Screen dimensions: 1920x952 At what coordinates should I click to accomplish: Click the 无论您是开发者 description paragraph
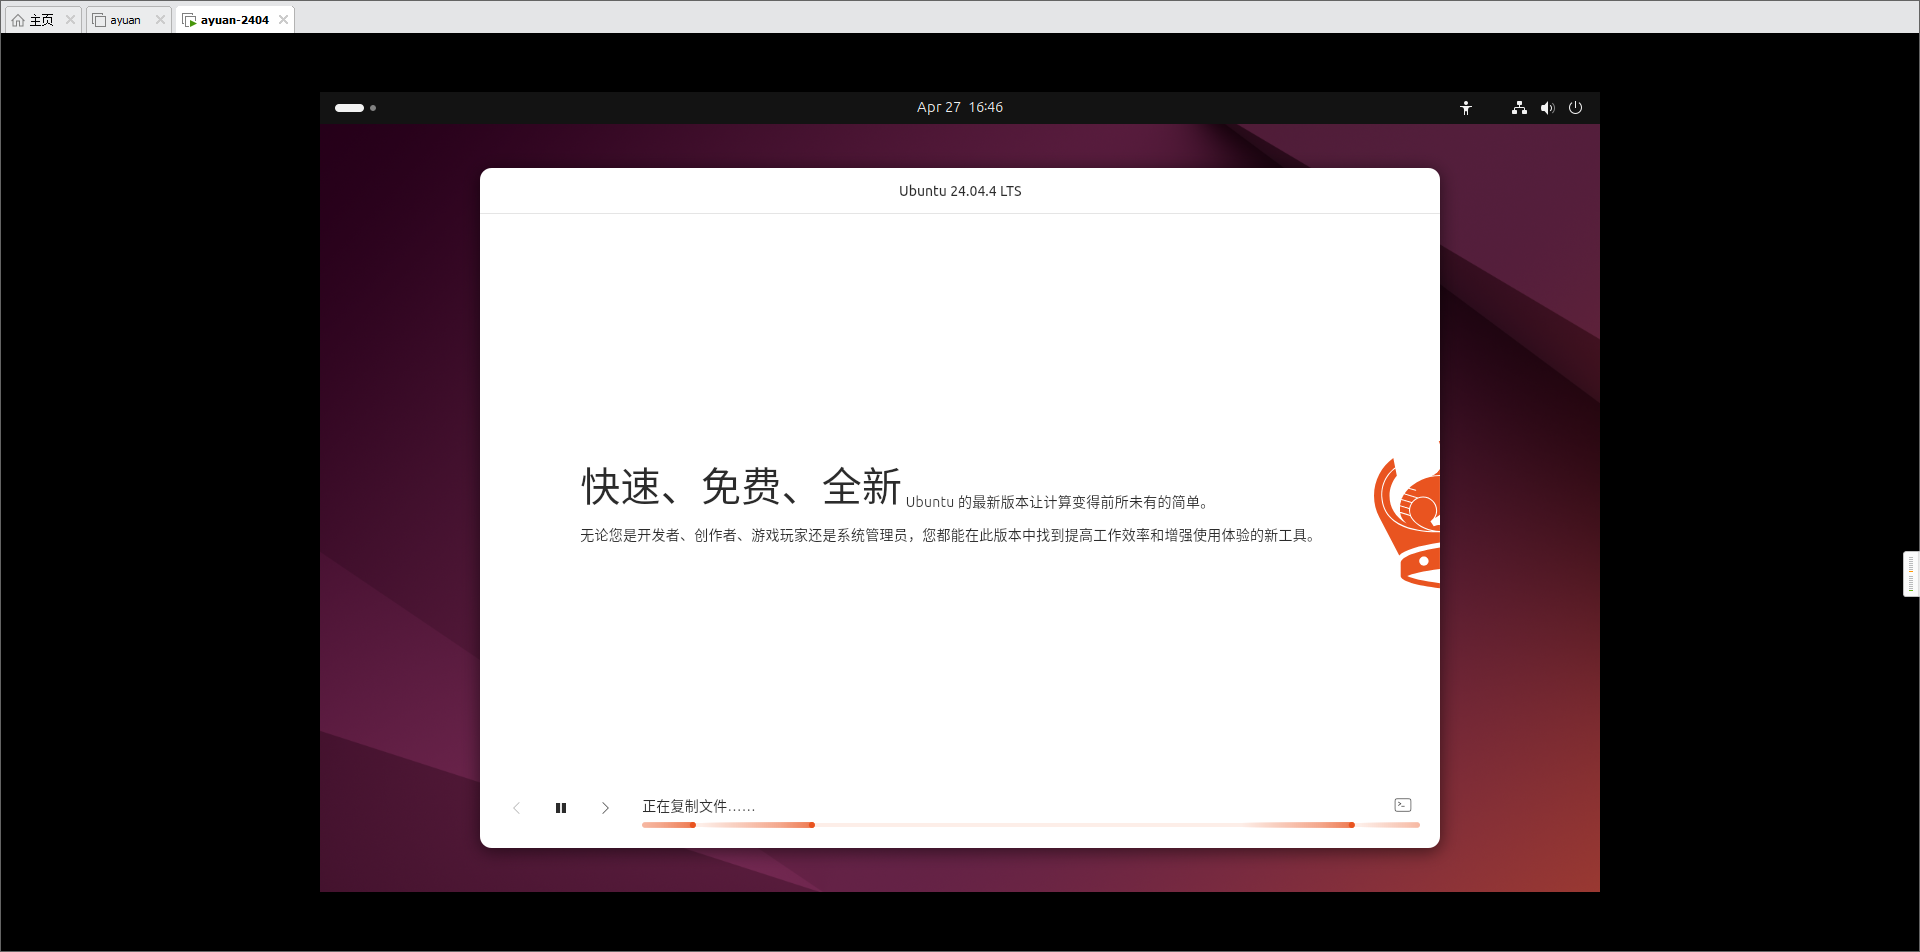click(948, 536)
